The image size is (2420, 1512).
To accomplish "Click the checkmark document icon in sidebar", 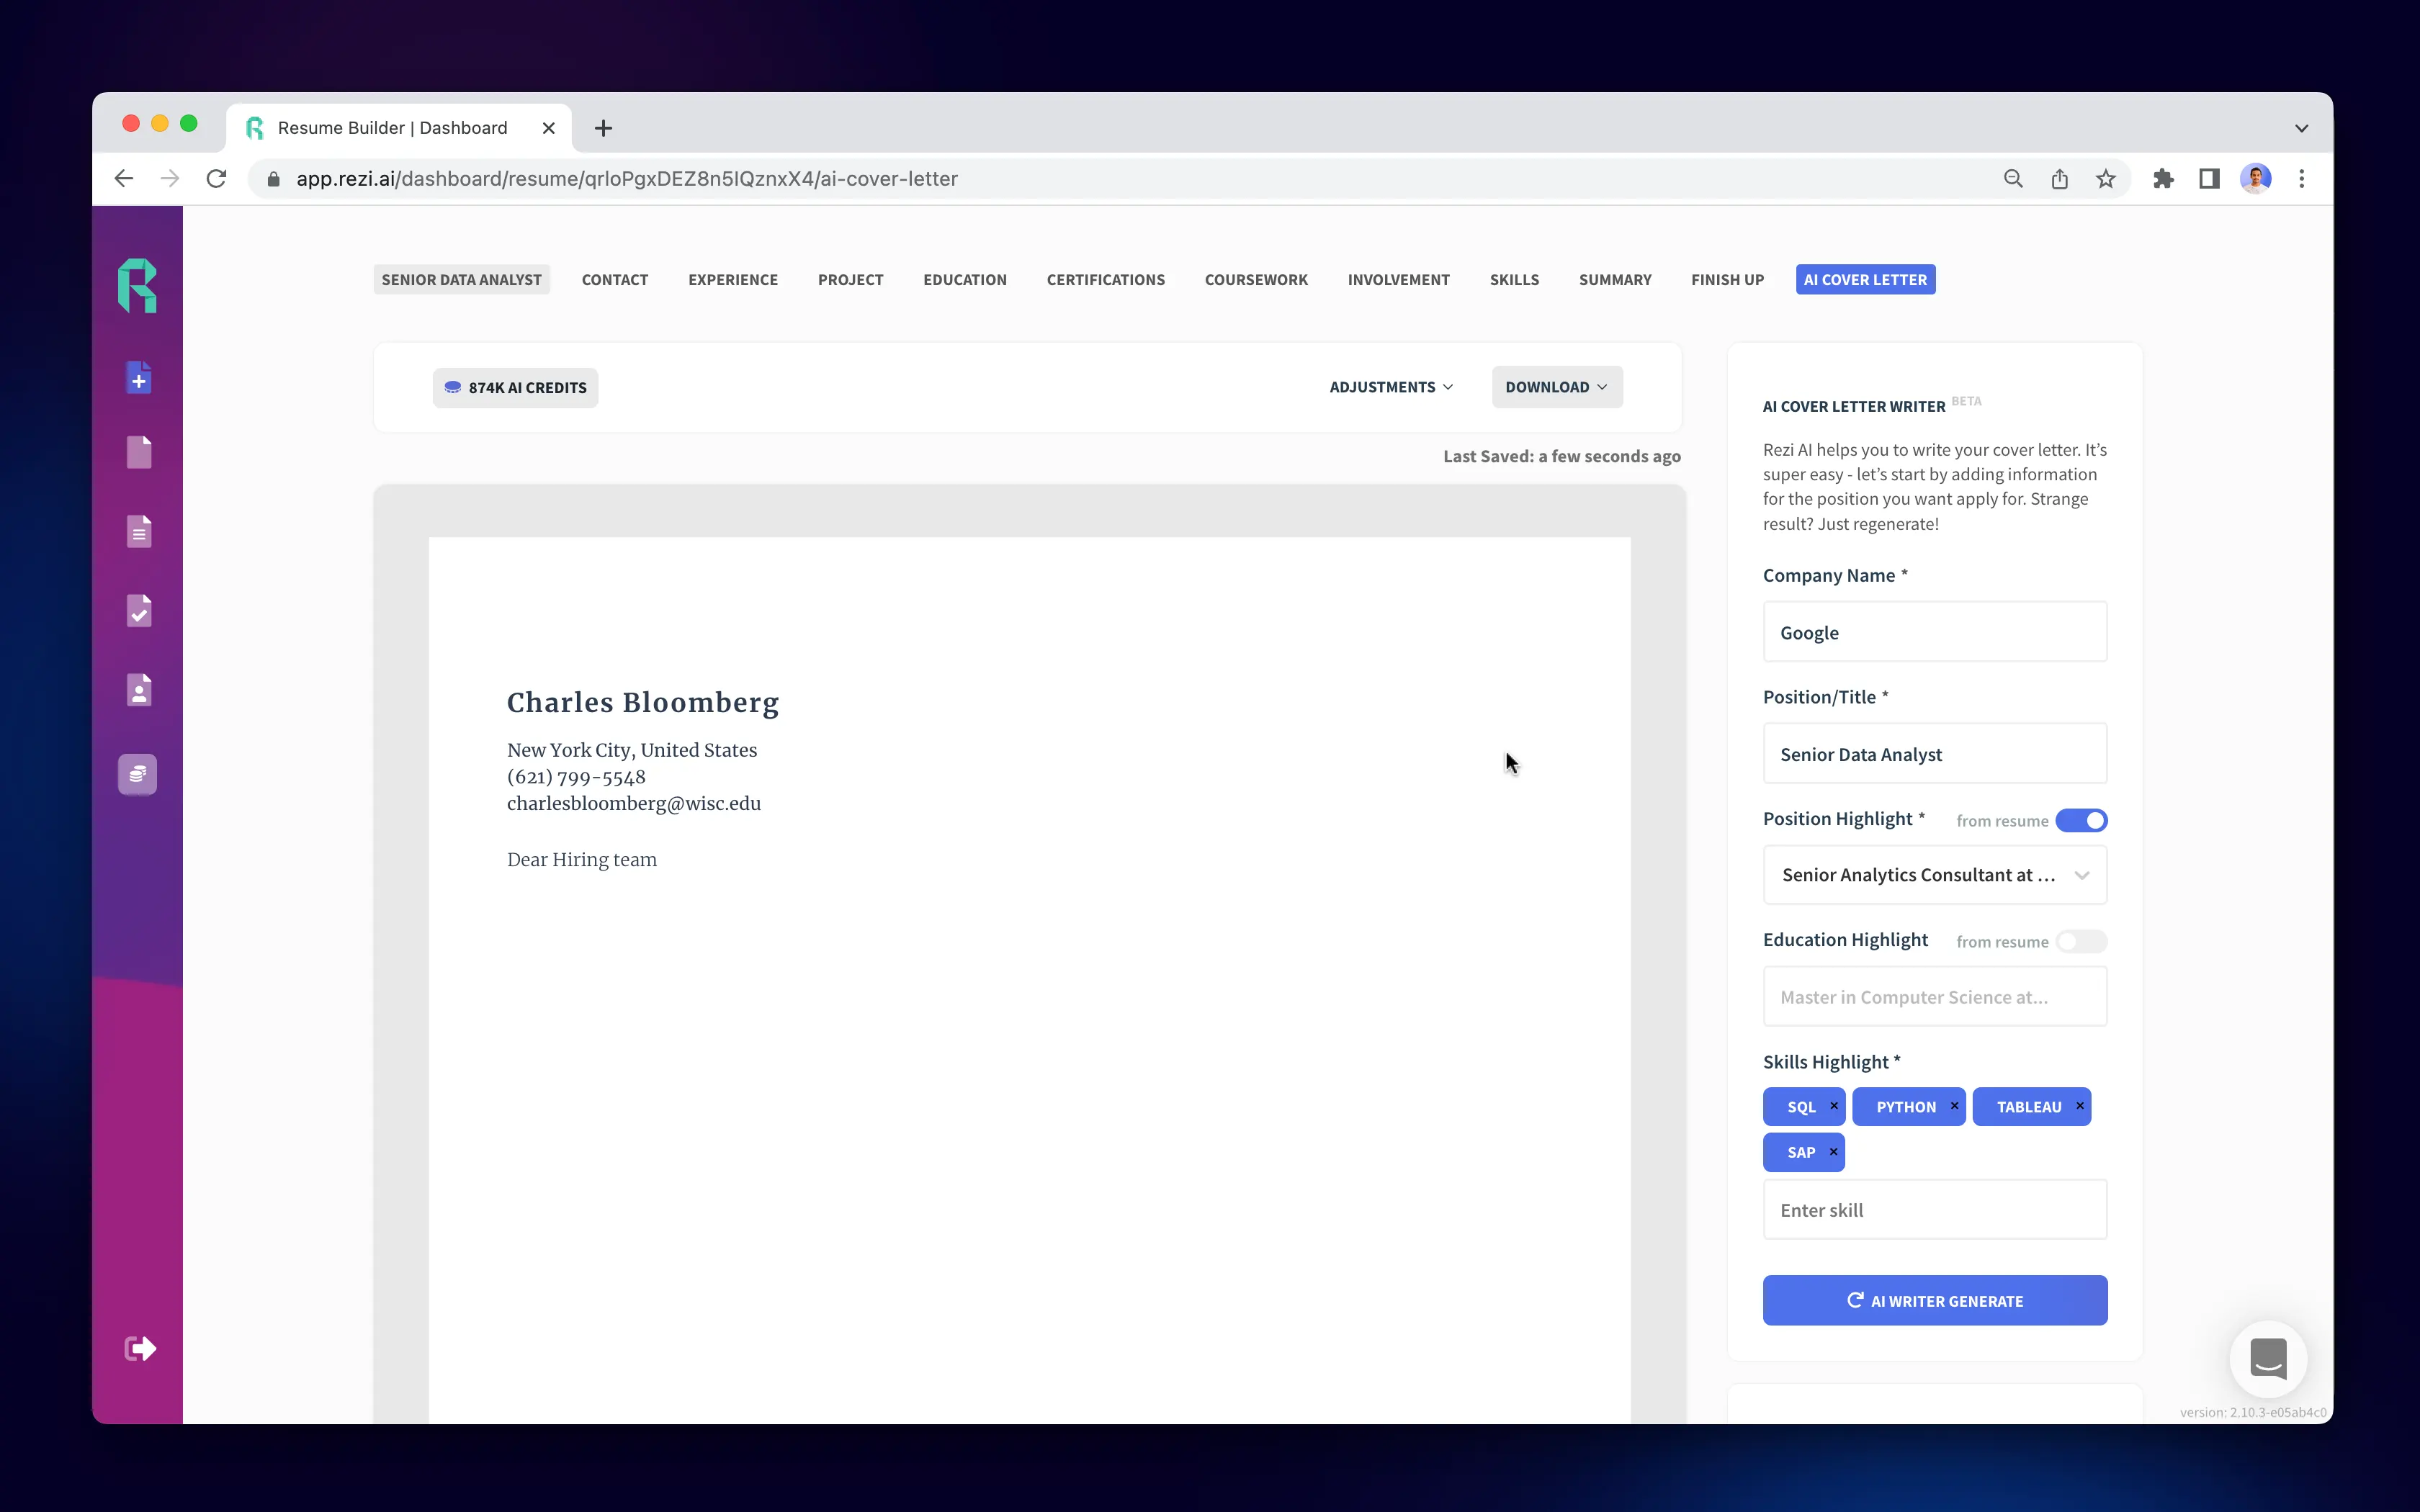I will pyautogui.click(x=139, y=611).
